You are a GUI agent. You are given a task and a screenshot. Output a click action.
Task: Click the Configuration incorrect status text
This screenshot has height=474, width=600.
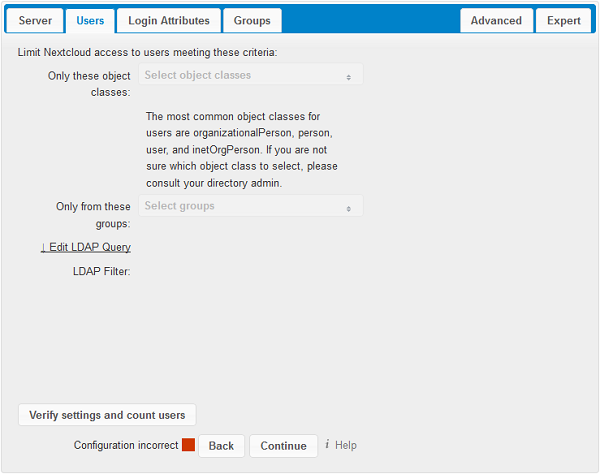126,446
